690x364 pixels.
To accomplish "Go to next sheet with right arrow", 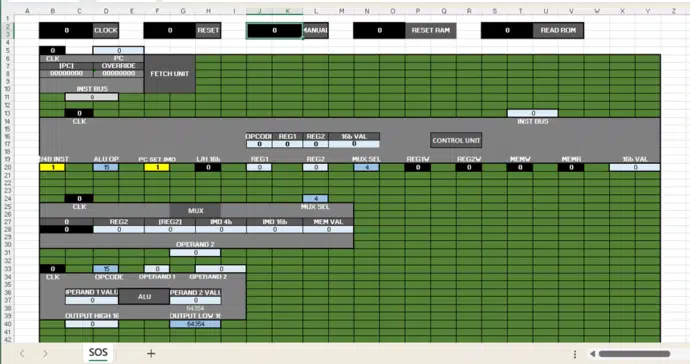I will [x=45, y=353].
